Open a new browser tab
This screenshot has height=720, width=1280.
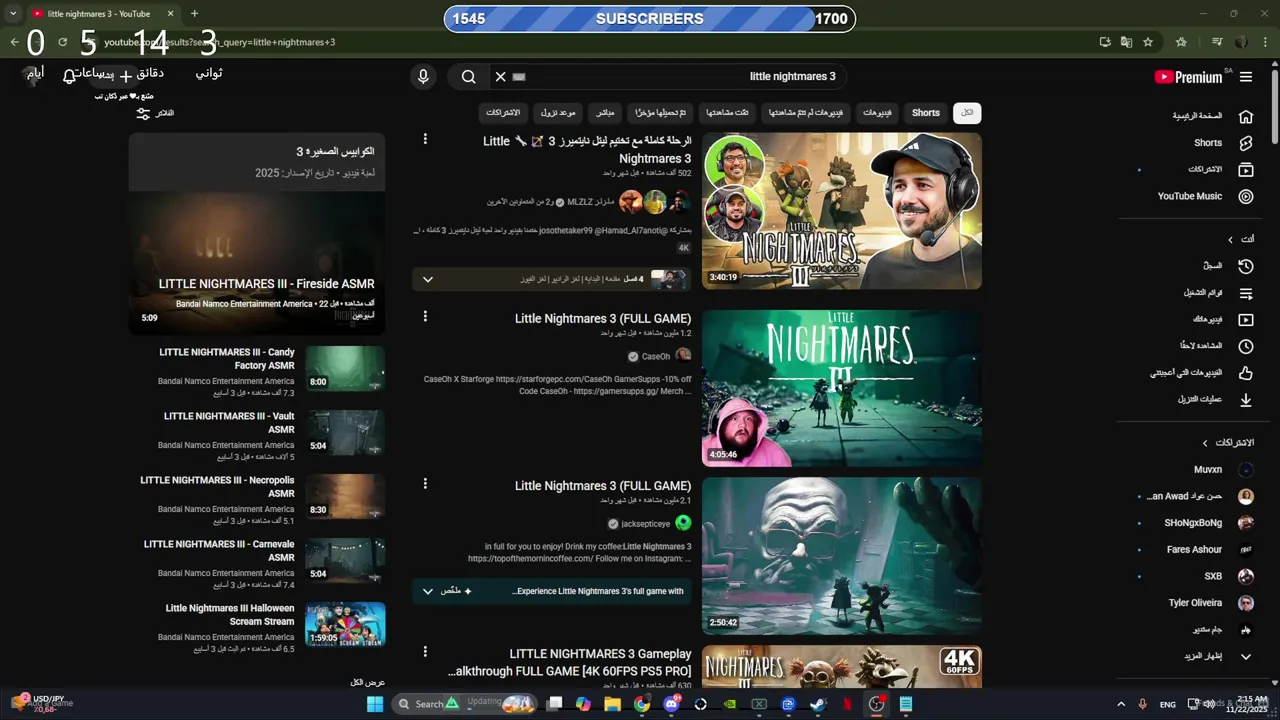pyautogui.click(x=194, y=14)
